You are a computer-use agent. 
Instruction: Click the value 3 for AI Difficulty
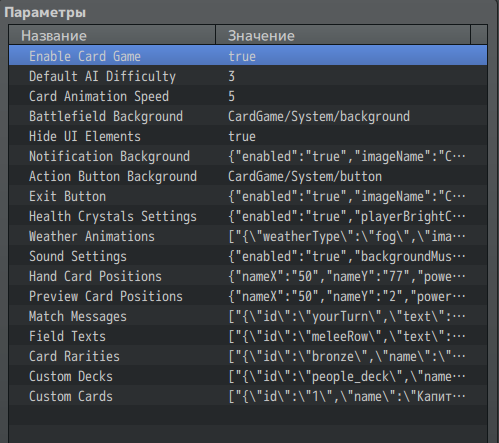point(232,76)
